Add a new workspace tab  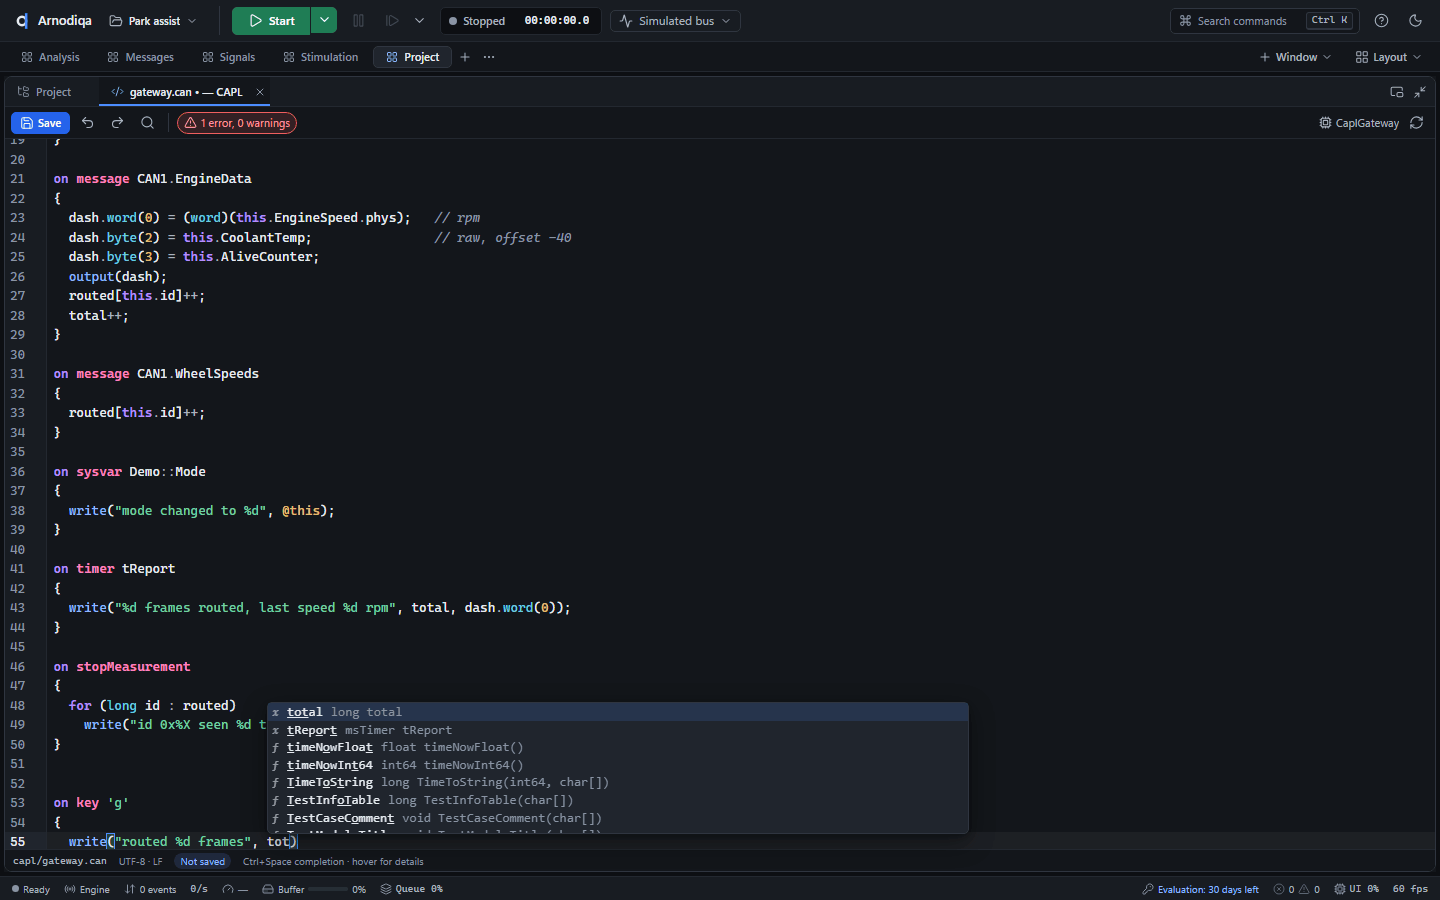[x=465, y=57]
